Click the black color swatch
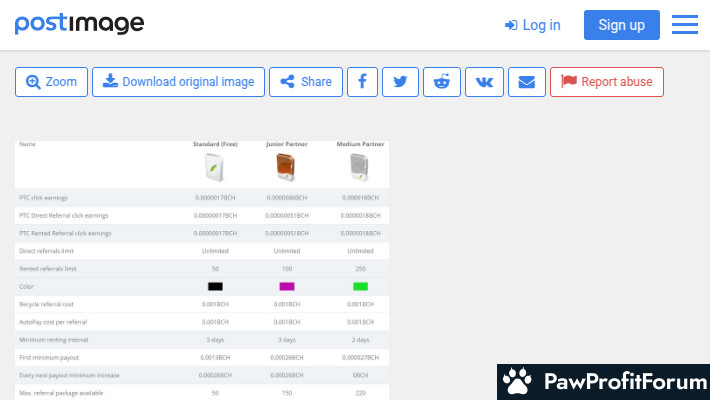The width and height of the screenshot is (710, 400). [215, 287]
